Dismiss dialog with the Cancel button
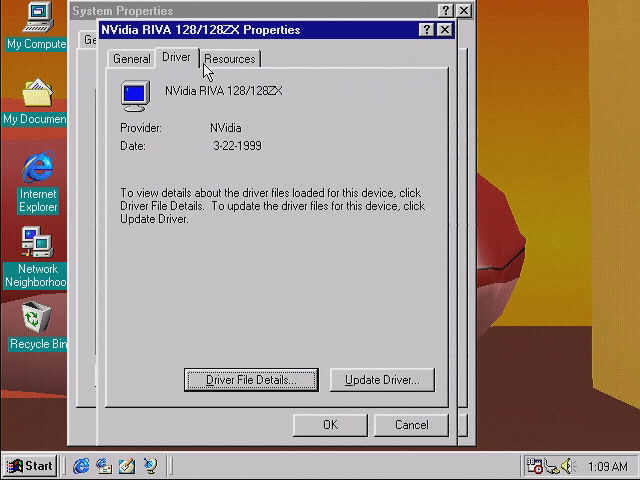Image resolution: width=640 pixels, height=480 pixels. coord(411,425)
